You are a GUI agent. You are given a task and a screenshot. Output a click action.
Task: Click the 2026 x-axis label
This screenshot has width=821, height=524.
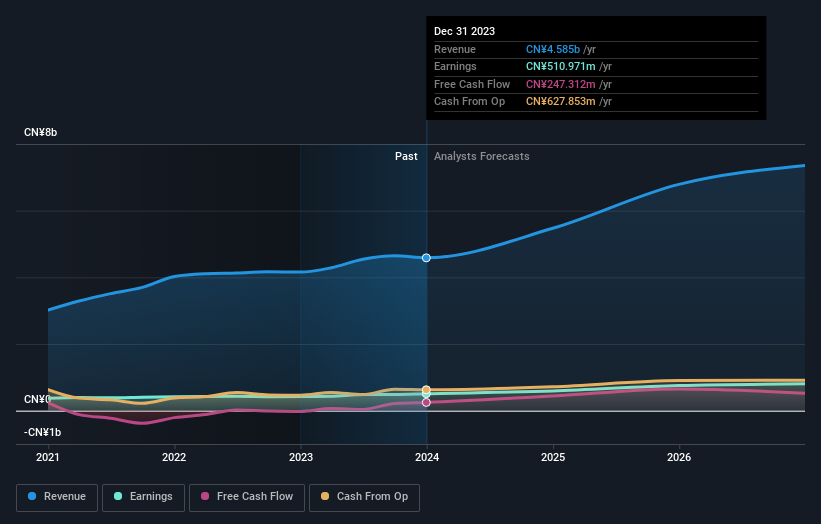point(679,457)
